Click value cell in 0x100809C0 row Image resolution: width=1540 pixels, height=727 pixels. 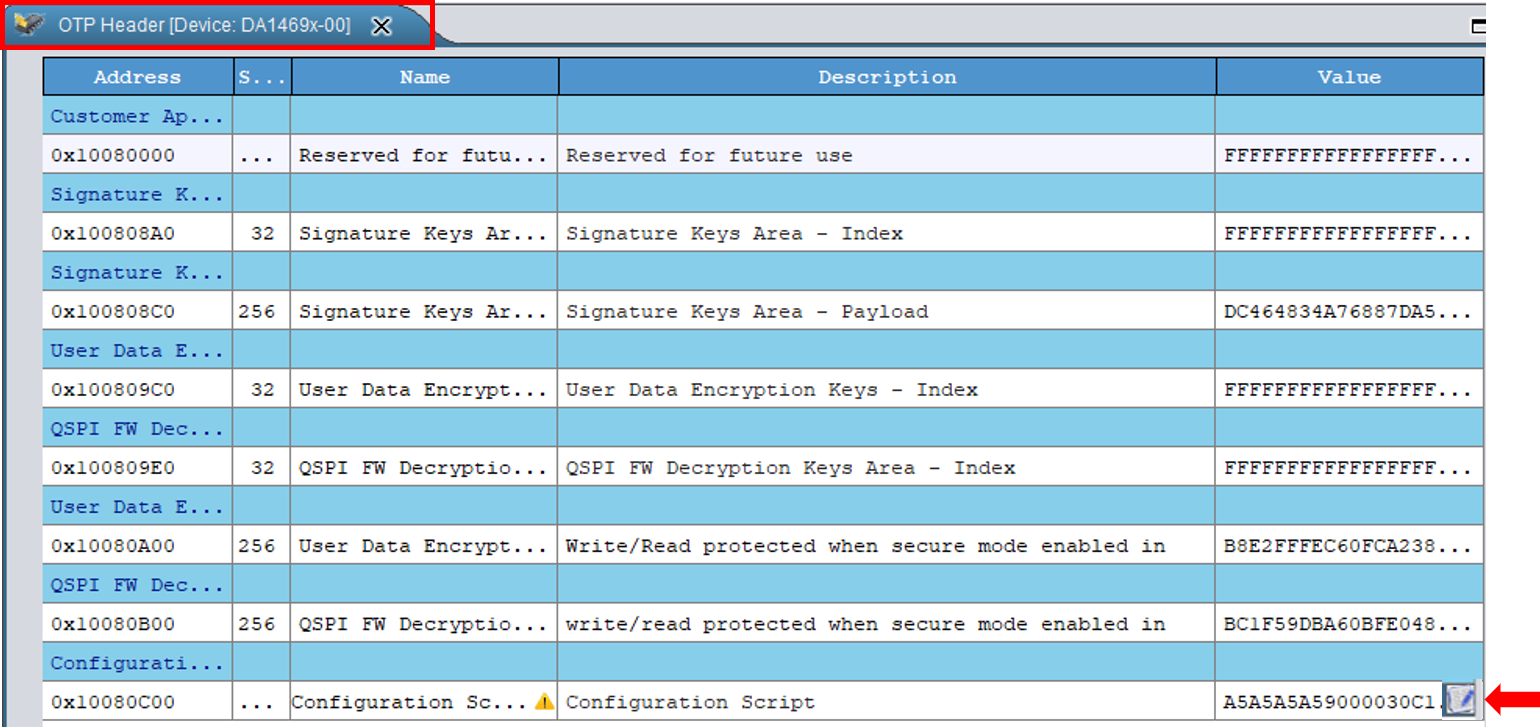[1349, 389]
